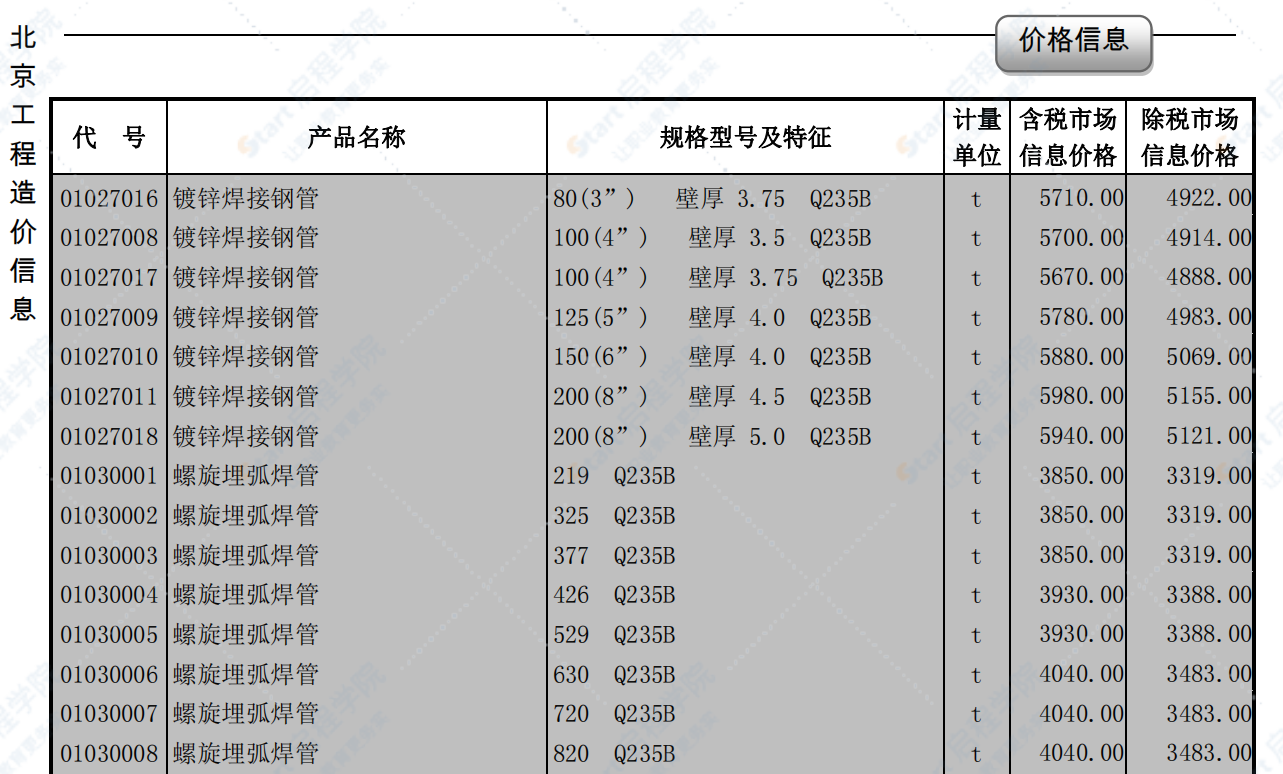Click tax-excluded price 4914.00
Screen dimensions: 1283x774
coord(1208,238)
